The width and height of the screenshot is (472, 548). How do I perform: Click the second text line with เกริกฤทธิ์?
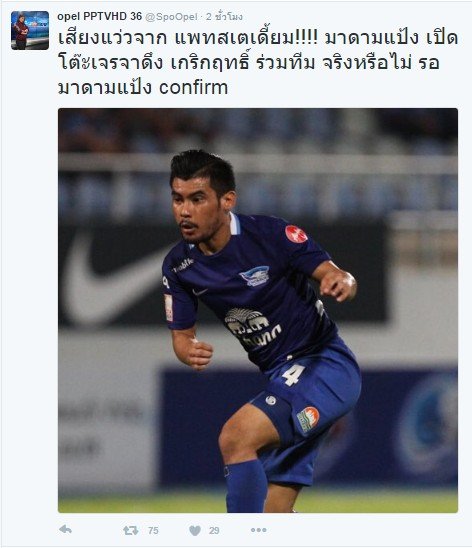(x=248, y=63)
